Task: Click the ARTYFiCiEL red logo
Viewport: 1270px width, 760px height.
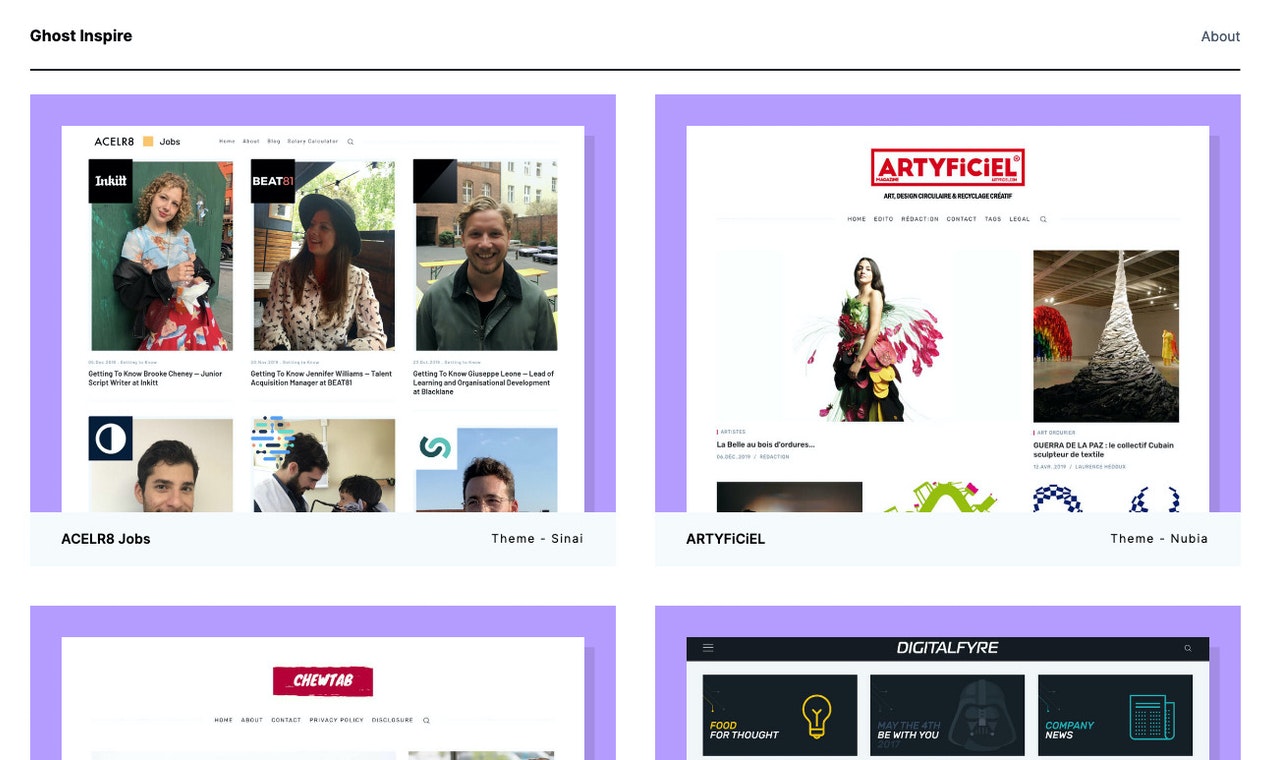Action: coord(948,168)
